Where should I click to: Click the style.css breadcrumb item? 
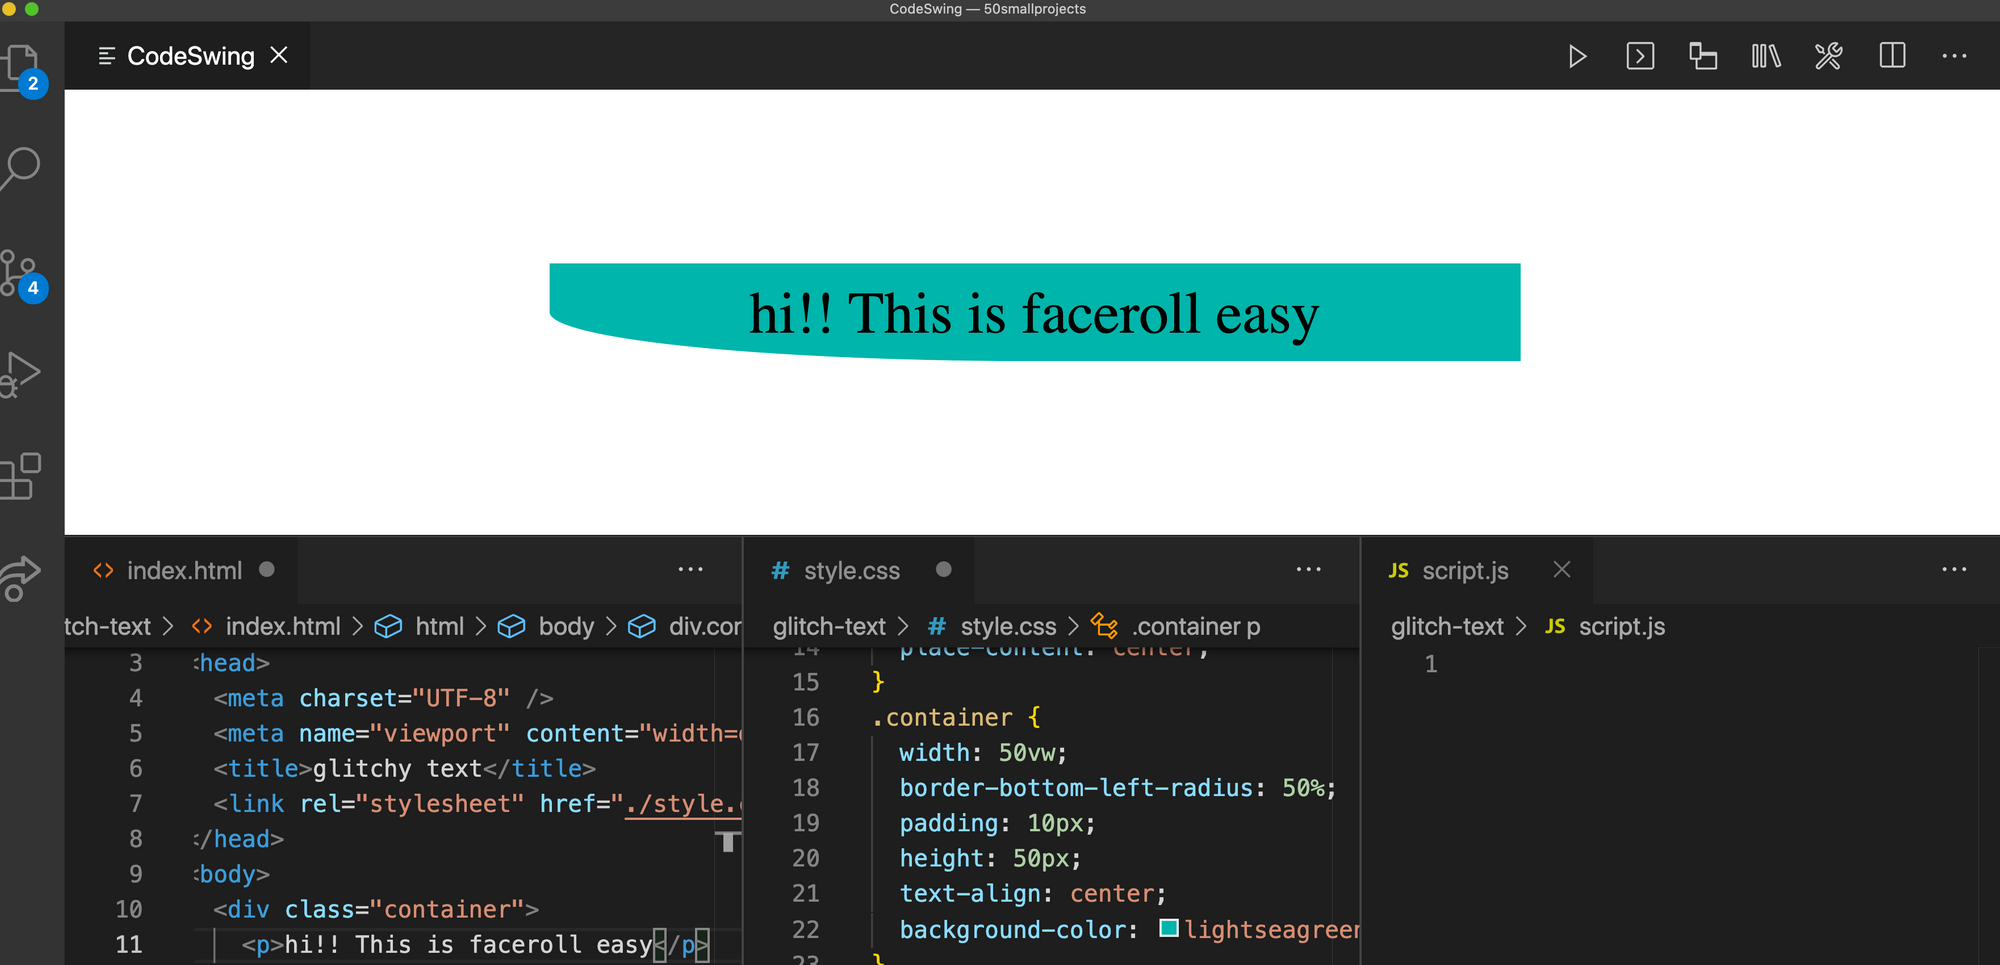click(992, 626)
